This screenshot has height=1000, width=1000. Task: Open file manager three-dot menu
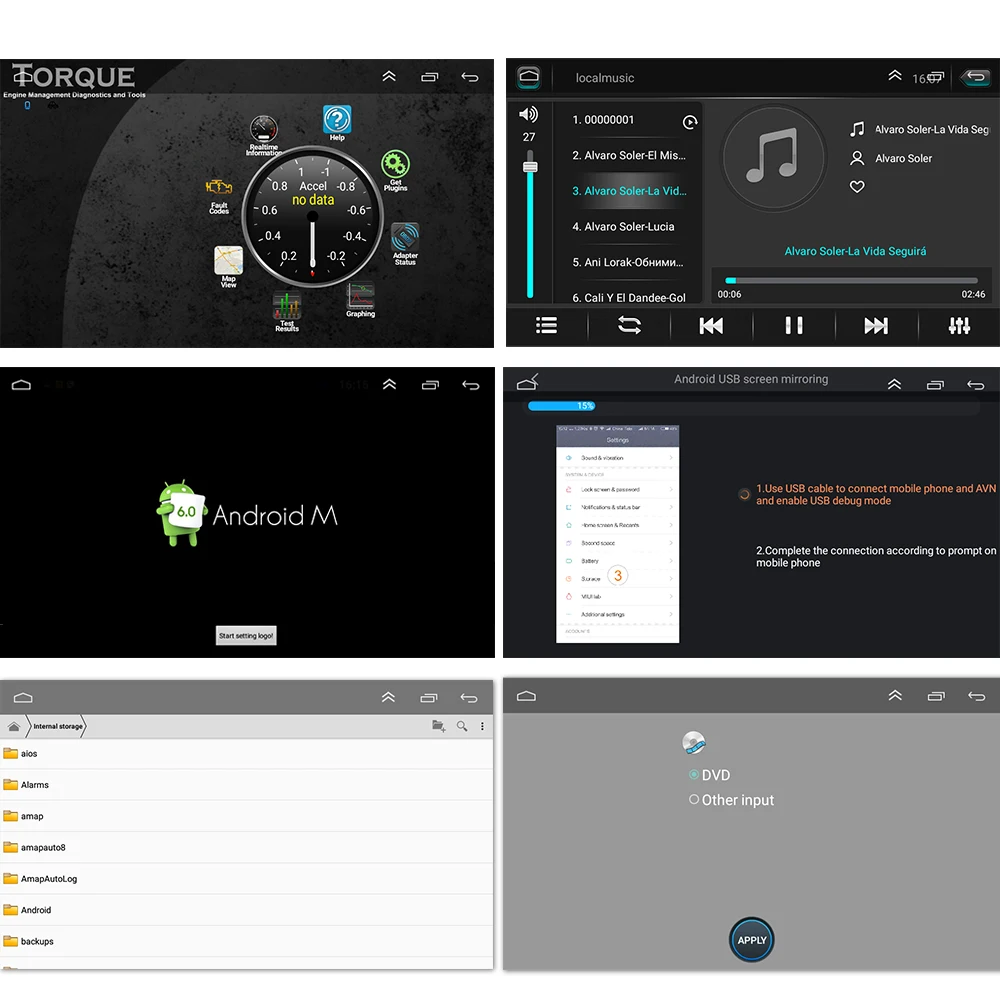(482, 726)
